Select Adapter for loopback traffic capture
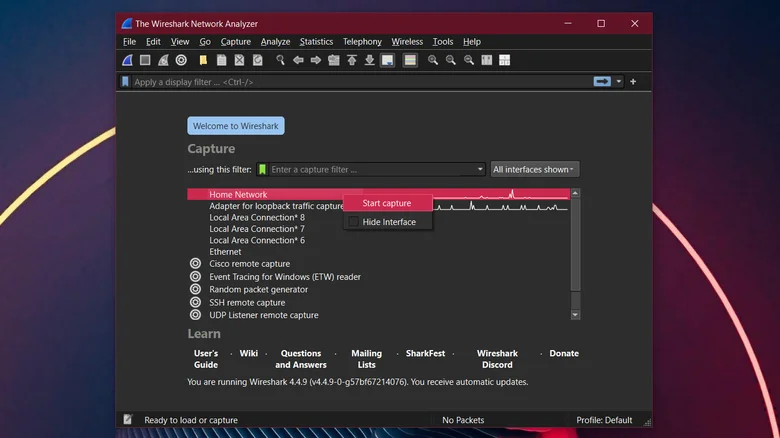Viewport: 780px width, 438px height. pyautogui.click(x=276, y=206)
